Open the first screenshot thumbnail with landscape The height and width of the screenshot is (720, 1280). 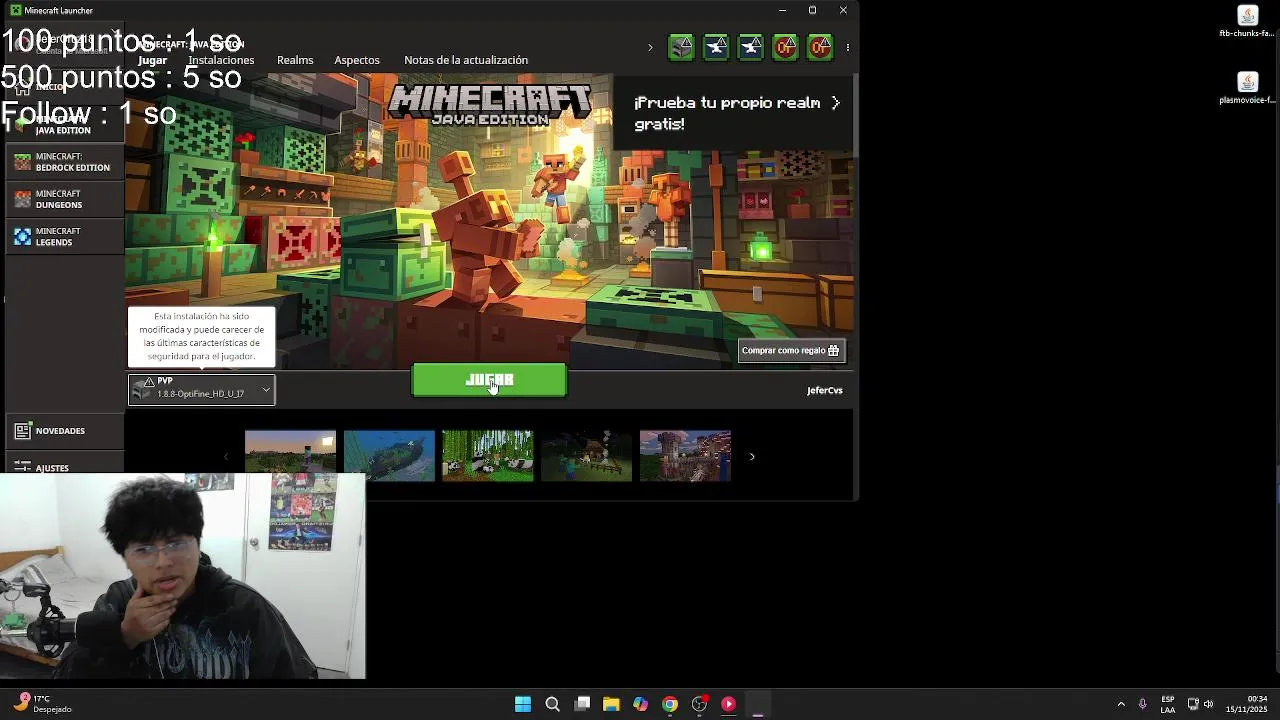(x=290, y=456)
